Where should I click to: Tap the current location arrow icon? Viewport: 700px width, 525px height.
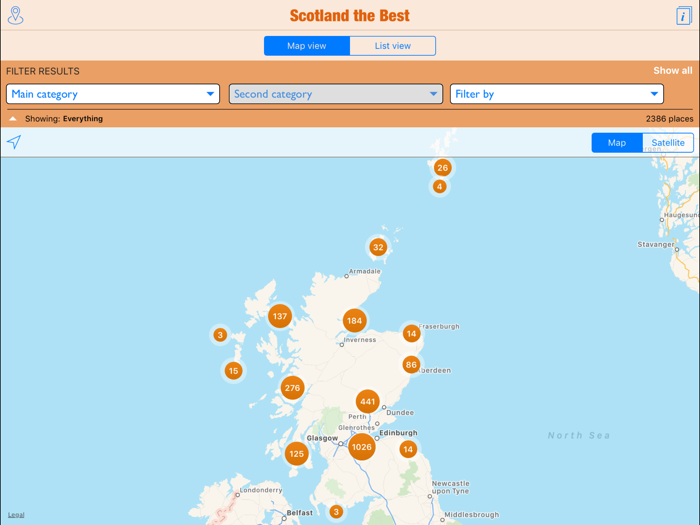pyautogui.click(x=14, y=142)
